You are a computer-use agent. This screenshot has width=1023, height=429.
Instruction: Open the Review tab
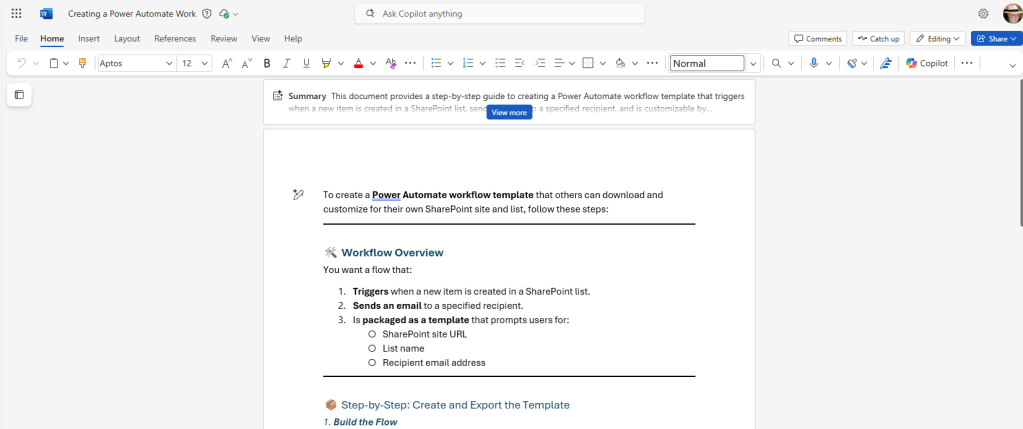223,38
